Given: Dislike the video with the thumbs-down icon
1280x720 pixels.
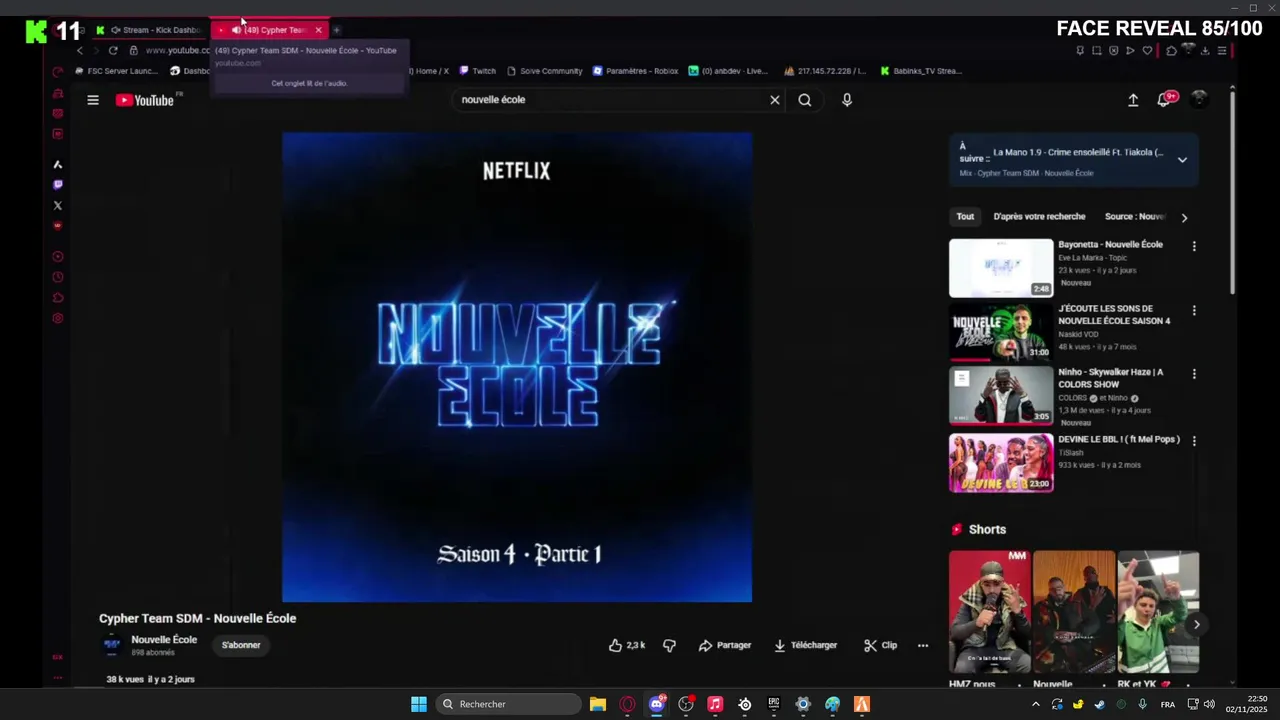Looking at the screenshot, I should click(x=669, y=645).
